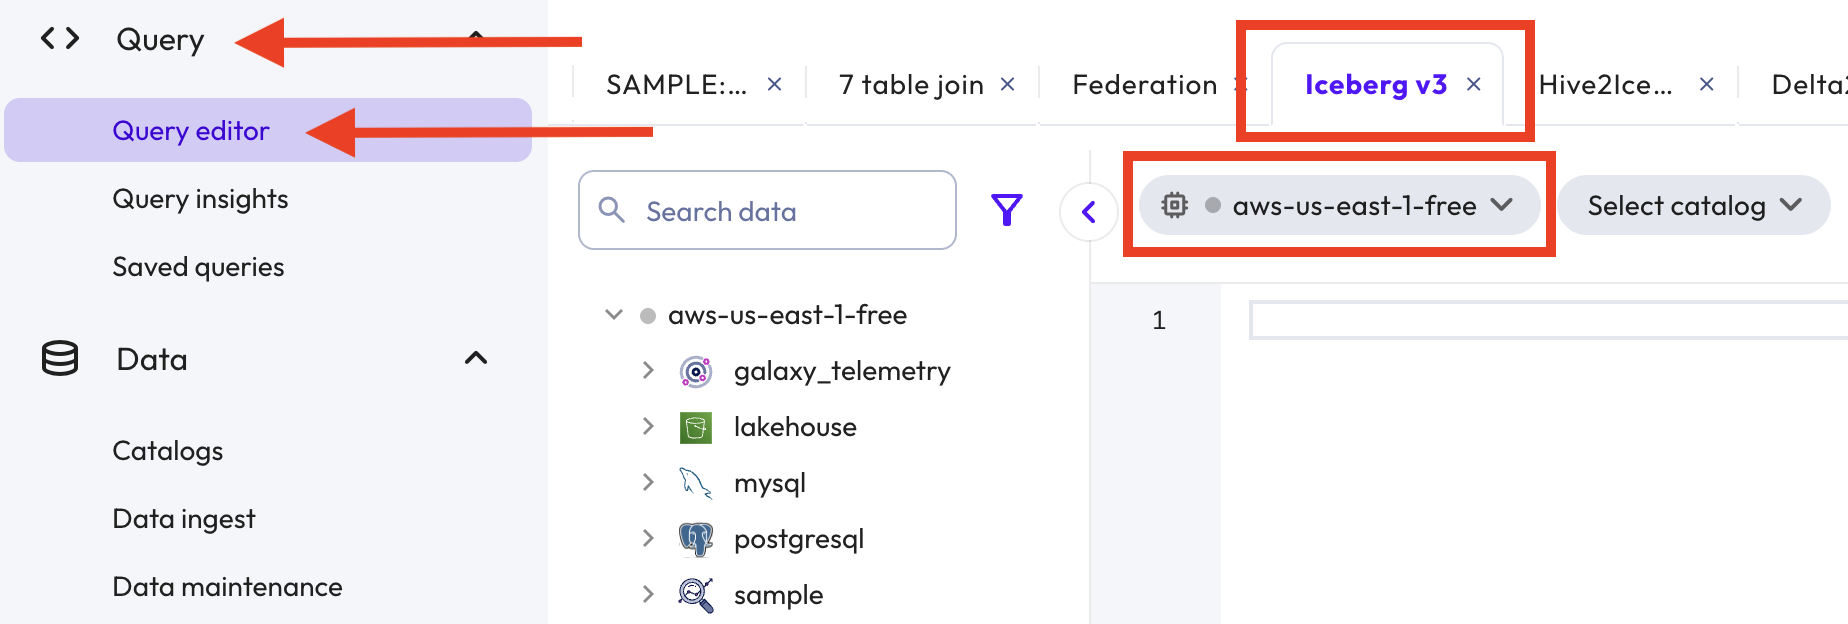Click the postgresql elephant icon

(x=695, y=540)
